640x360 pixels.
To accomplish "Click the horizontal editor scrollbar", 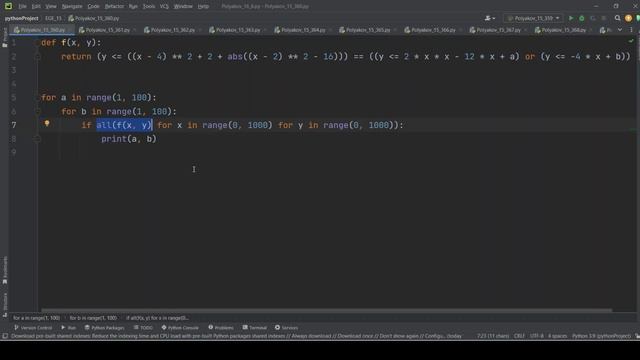I will point(327,310).
